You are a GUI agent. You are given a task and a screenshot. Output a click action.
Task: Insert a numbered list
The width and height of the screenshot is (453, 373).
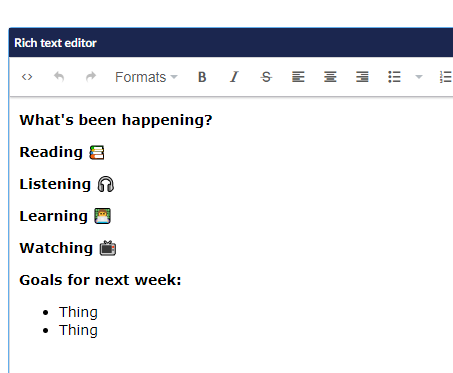point(446,77)
